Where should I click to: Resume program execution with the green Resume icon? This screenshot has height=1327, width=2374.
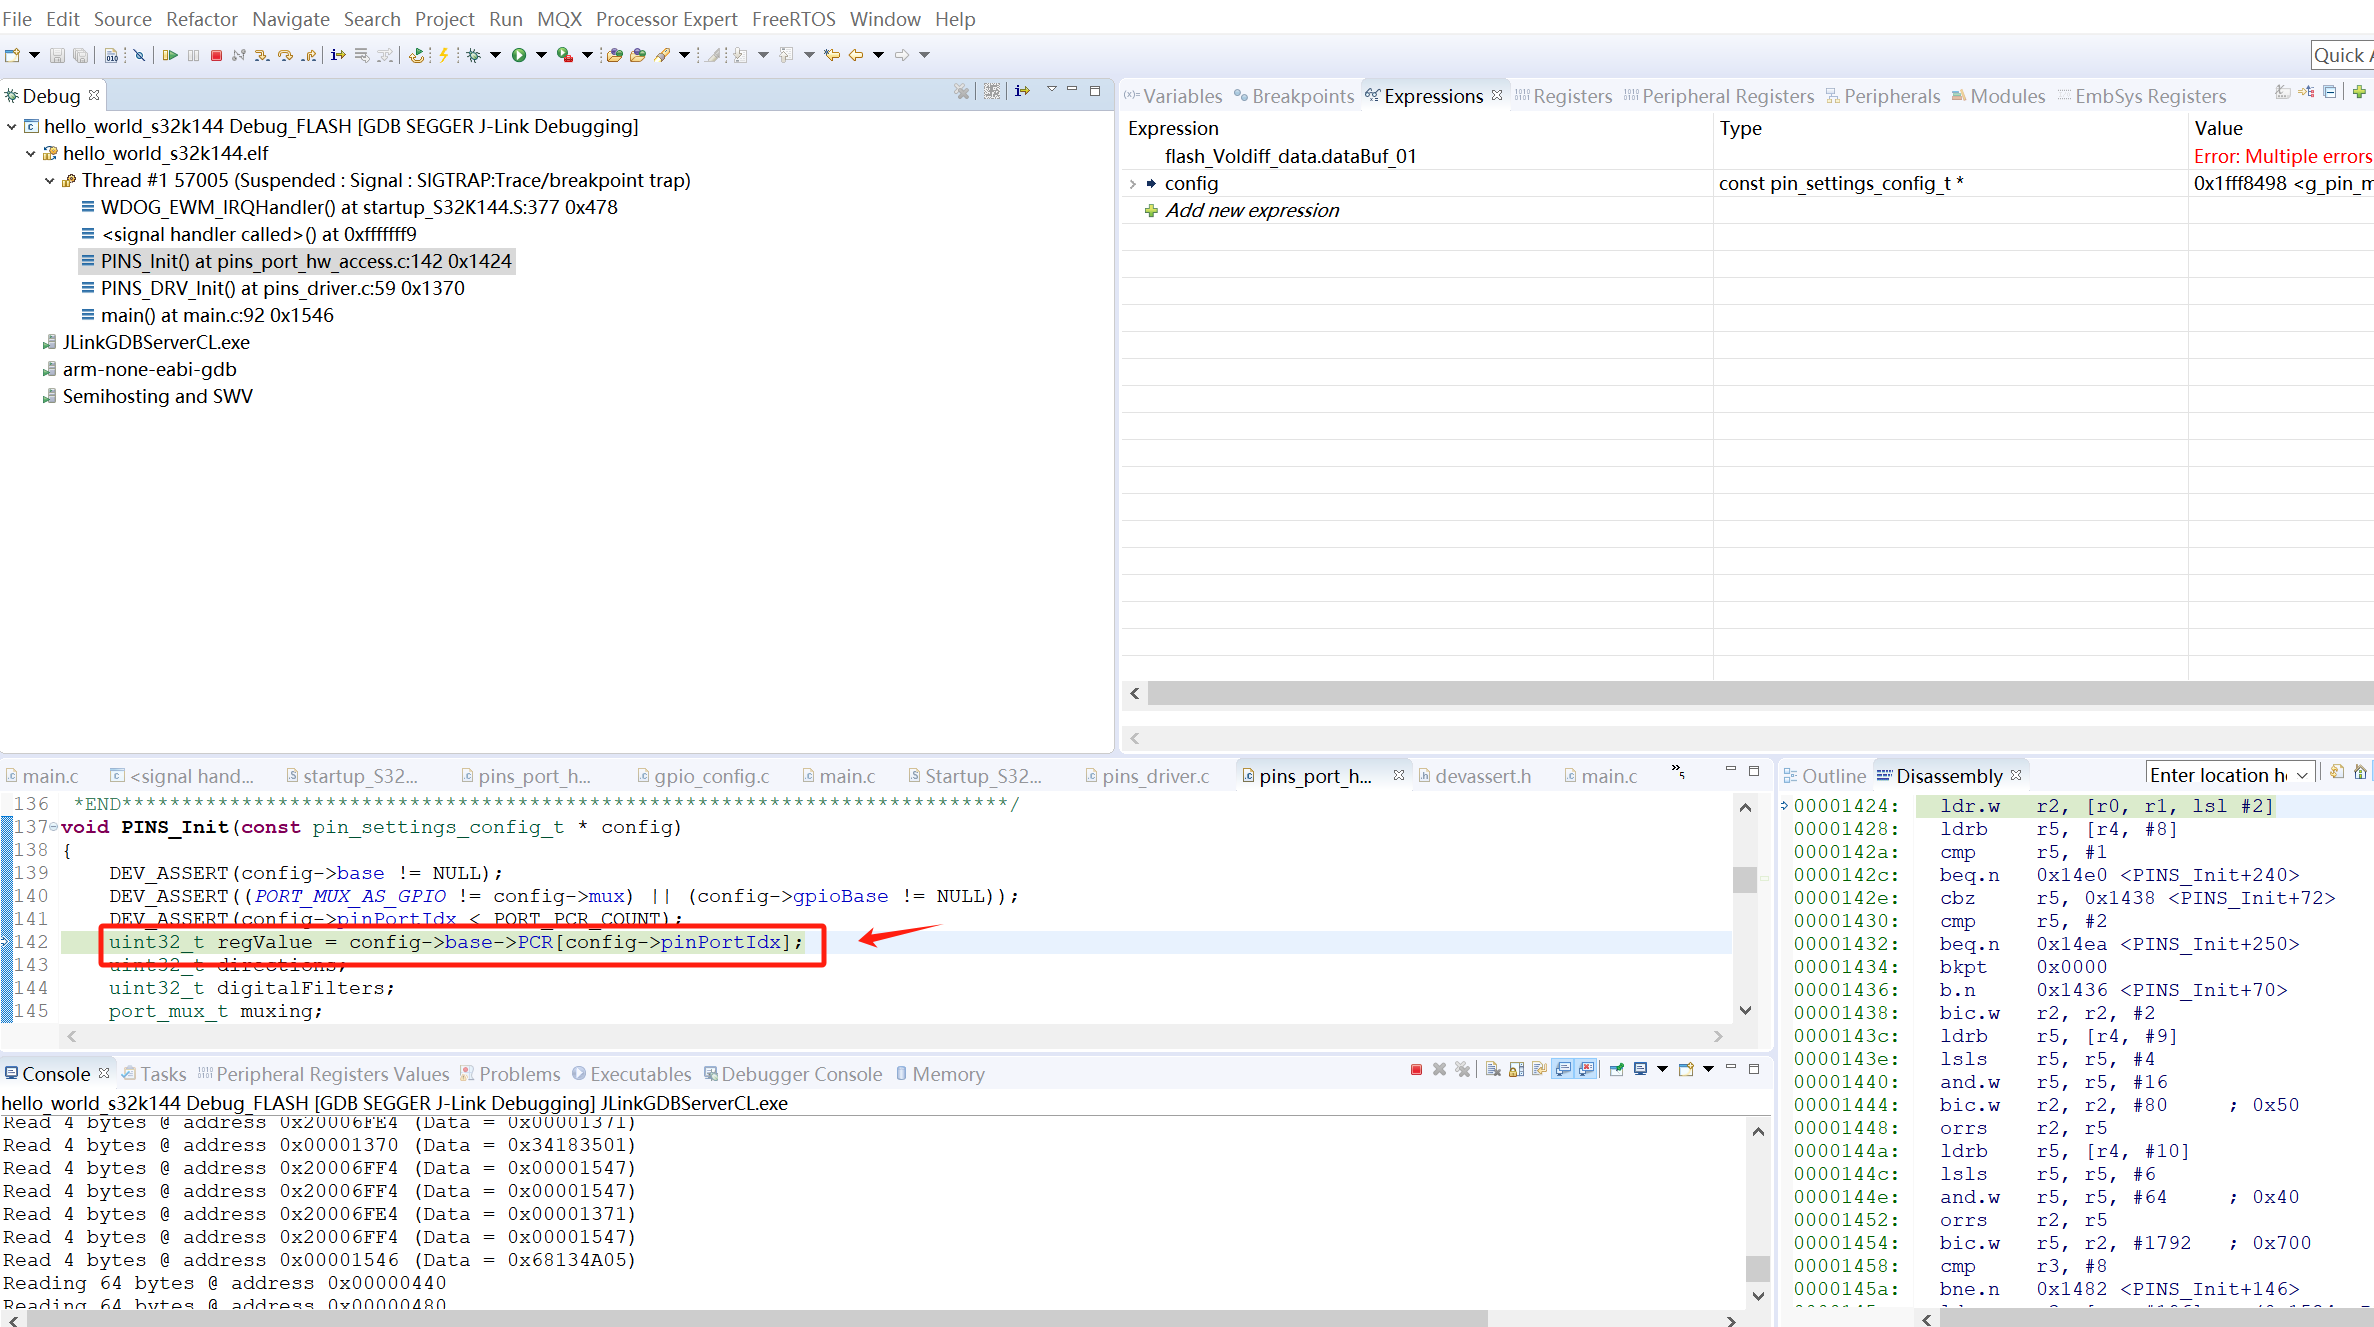point(169,55)
